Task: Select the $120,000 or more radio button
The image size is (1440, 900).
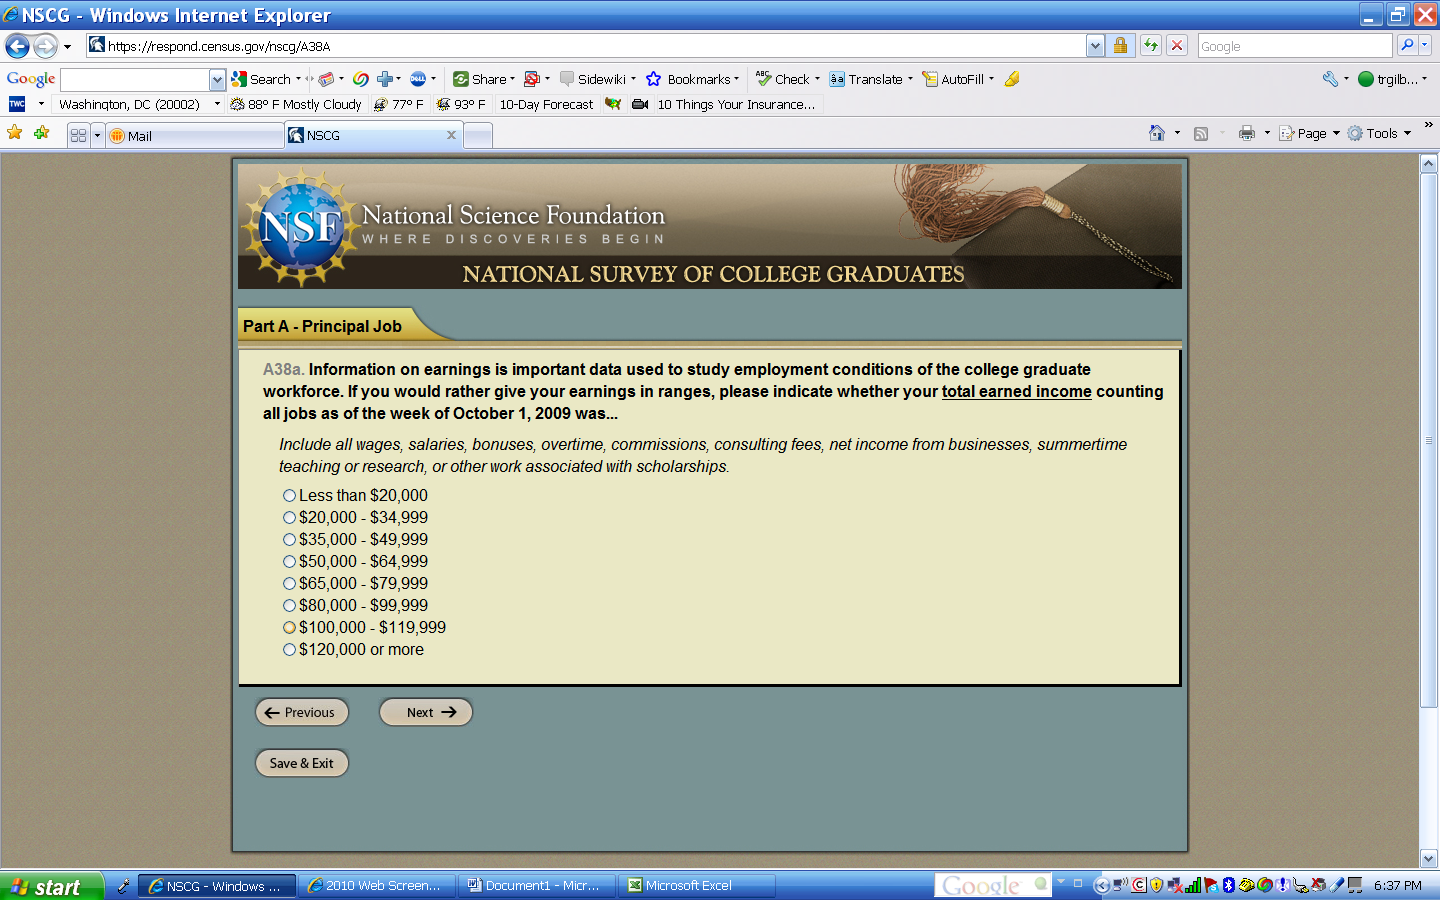Action: point(289,650)
